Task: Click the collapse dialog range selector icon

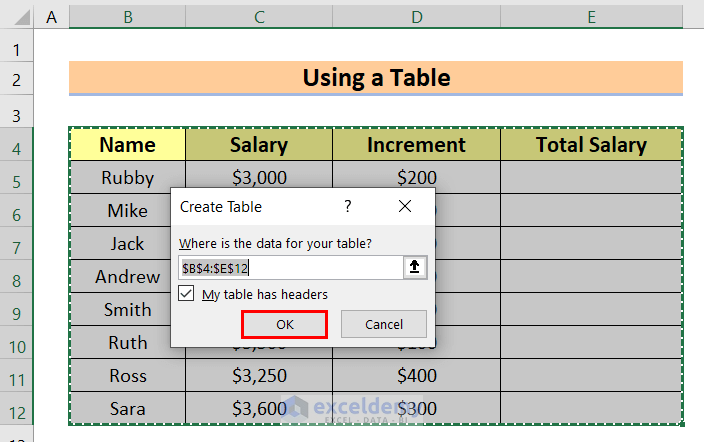Action: 414,267
